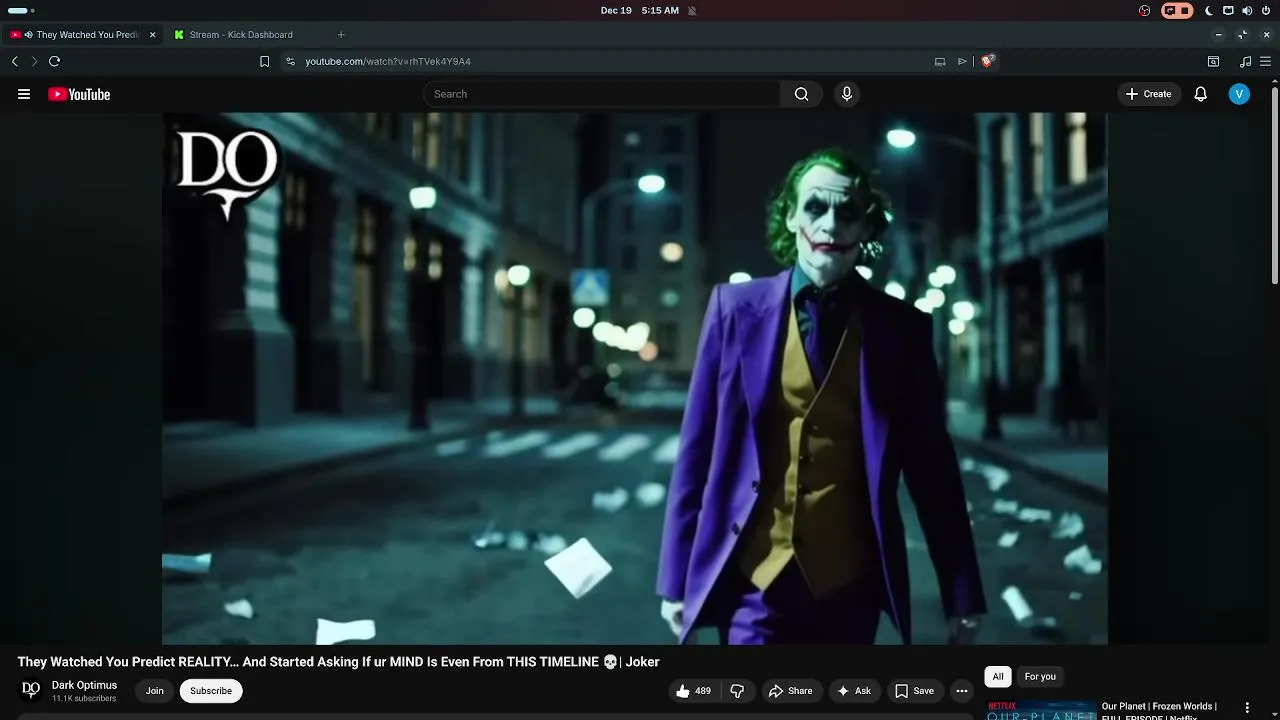This screenshot has height=720, width=1280.
Task: Click the video player to pause
Action: click(635, 378)
